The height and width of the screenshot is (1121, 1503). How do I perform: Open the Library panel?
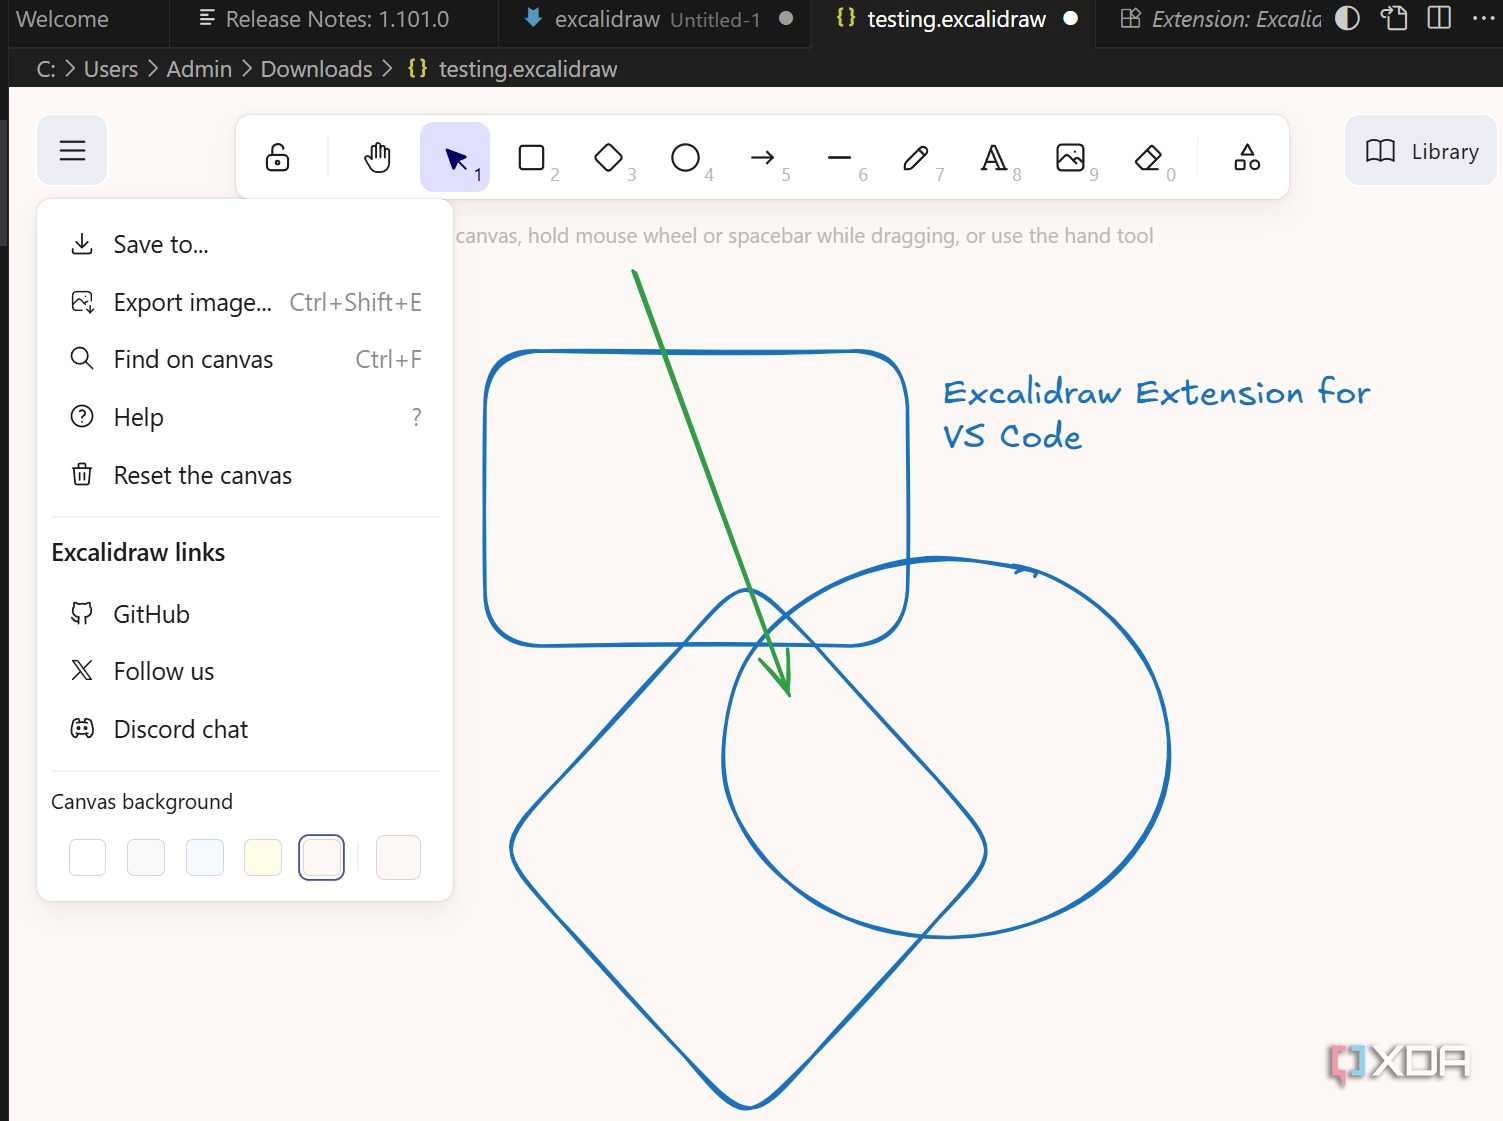click(x=1421, y=151)
